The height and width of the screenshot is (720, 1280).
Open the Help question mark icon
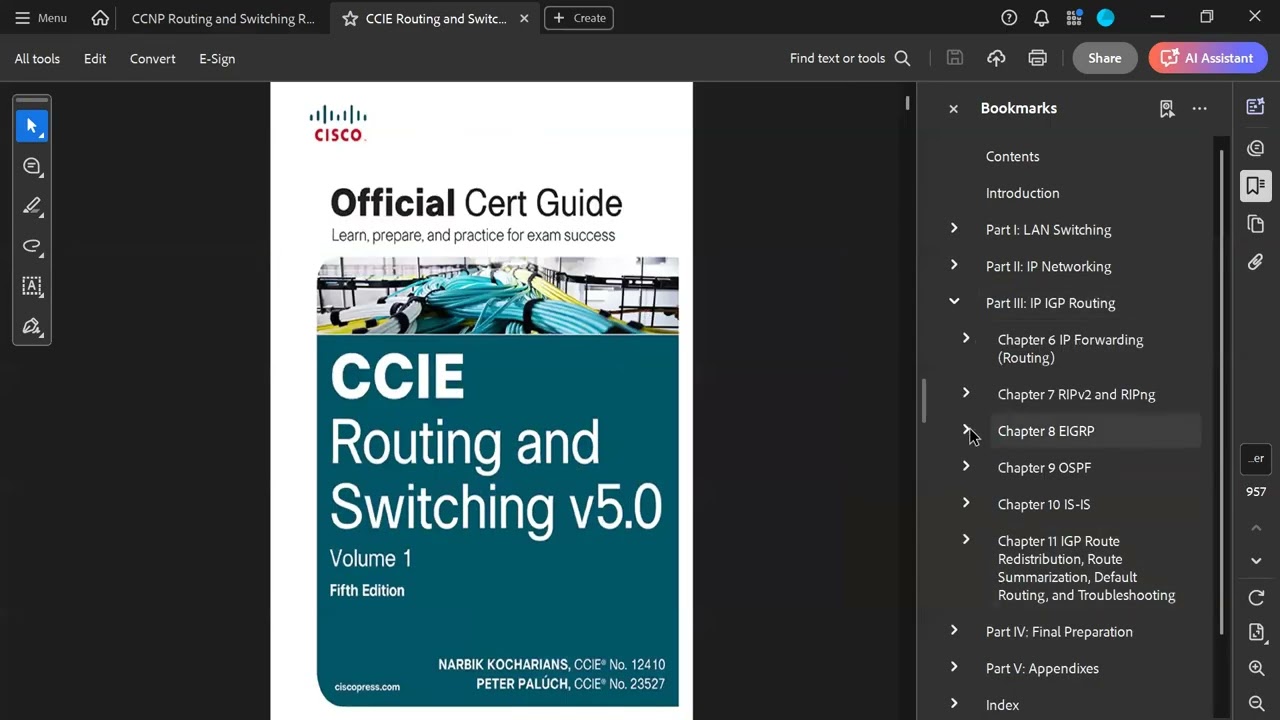(1009, 18)
